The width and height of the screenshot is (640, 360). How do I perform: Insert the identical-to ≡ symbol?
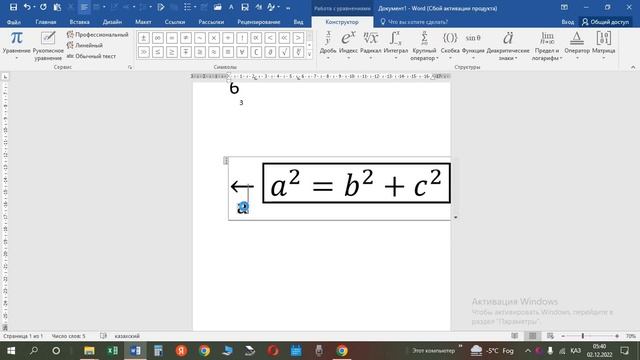pos(228,52)
